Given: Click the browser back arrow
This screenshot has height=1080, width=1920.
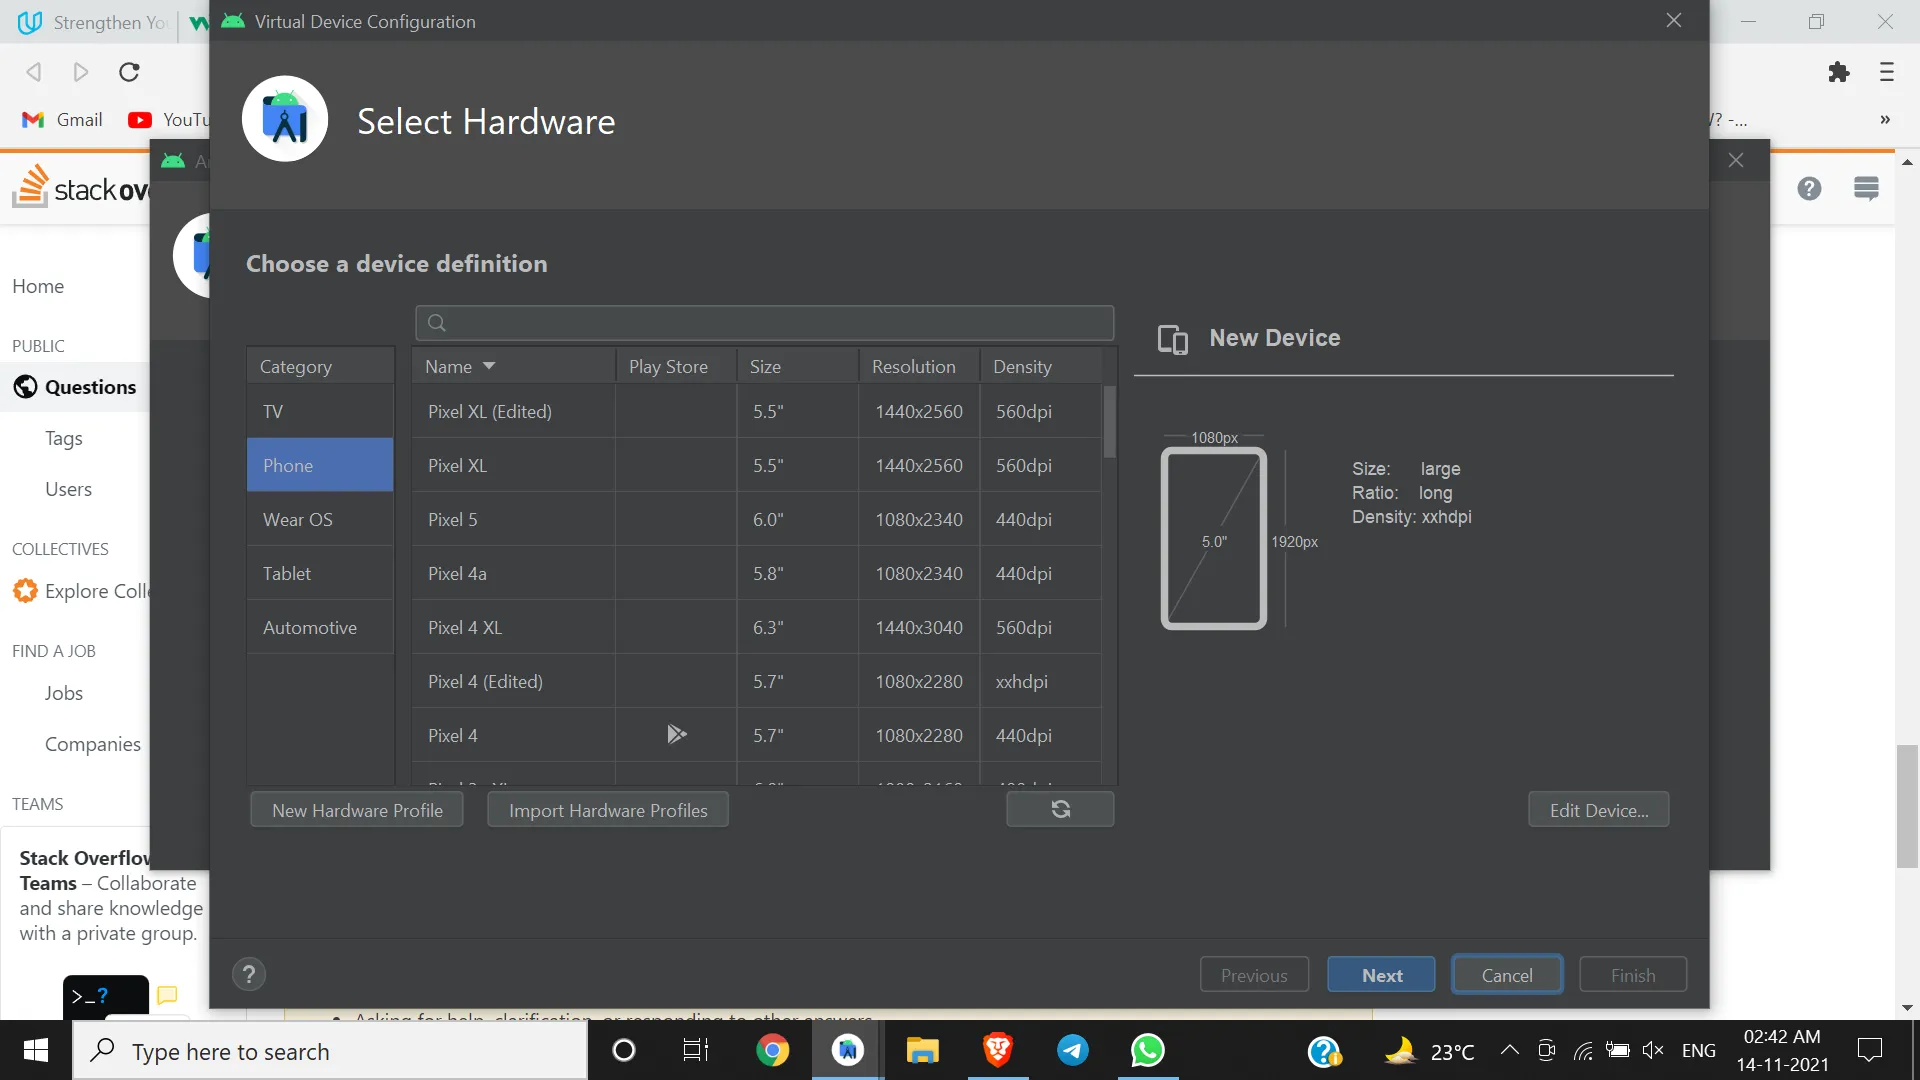Looking at the screenshot, I should coord(34,72).
